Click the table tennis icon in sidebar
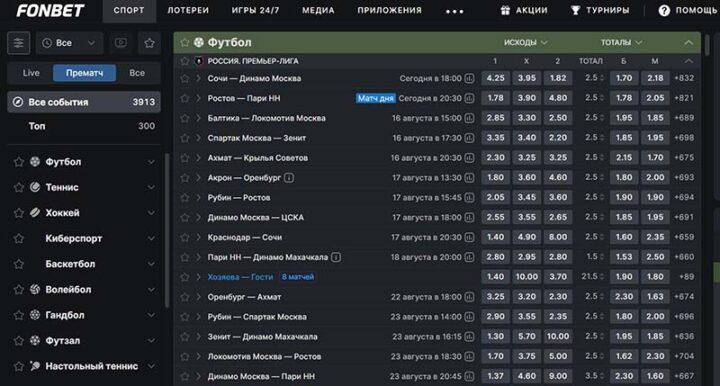This screenshot has height=386, width=720. point(35,366)
